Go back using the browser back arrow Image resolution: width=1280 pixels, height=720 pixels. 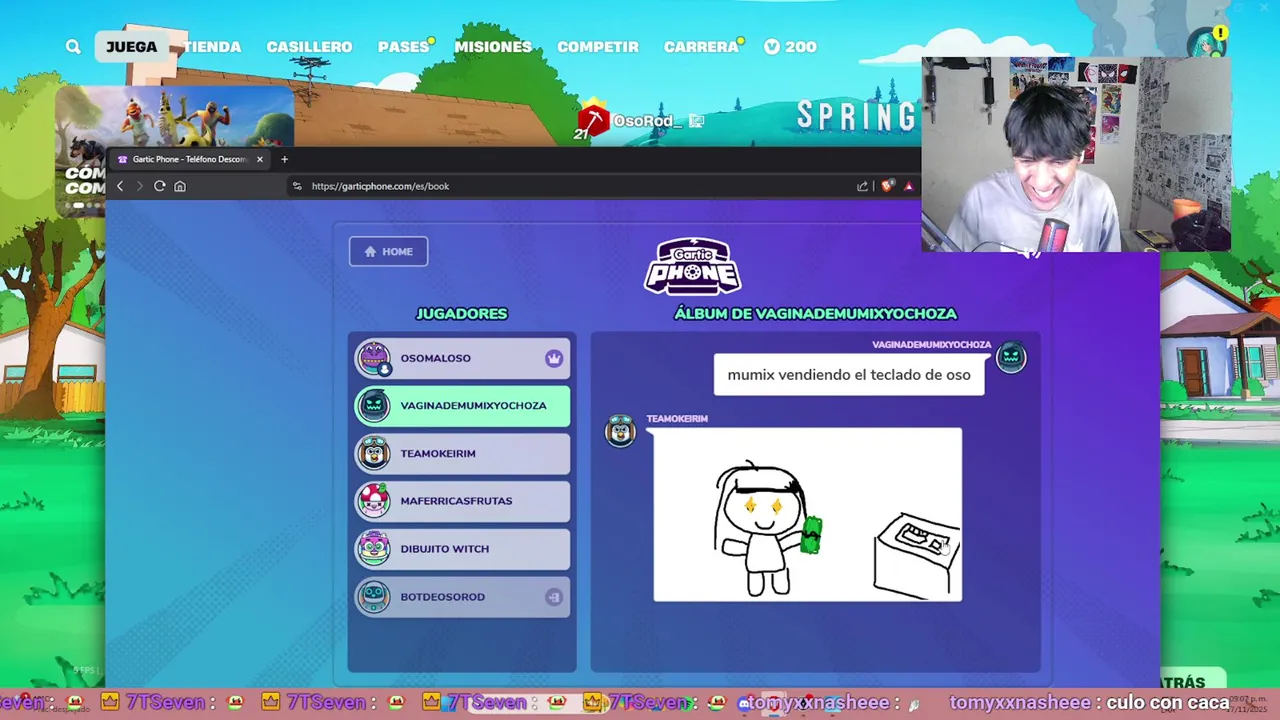(120, 186)
